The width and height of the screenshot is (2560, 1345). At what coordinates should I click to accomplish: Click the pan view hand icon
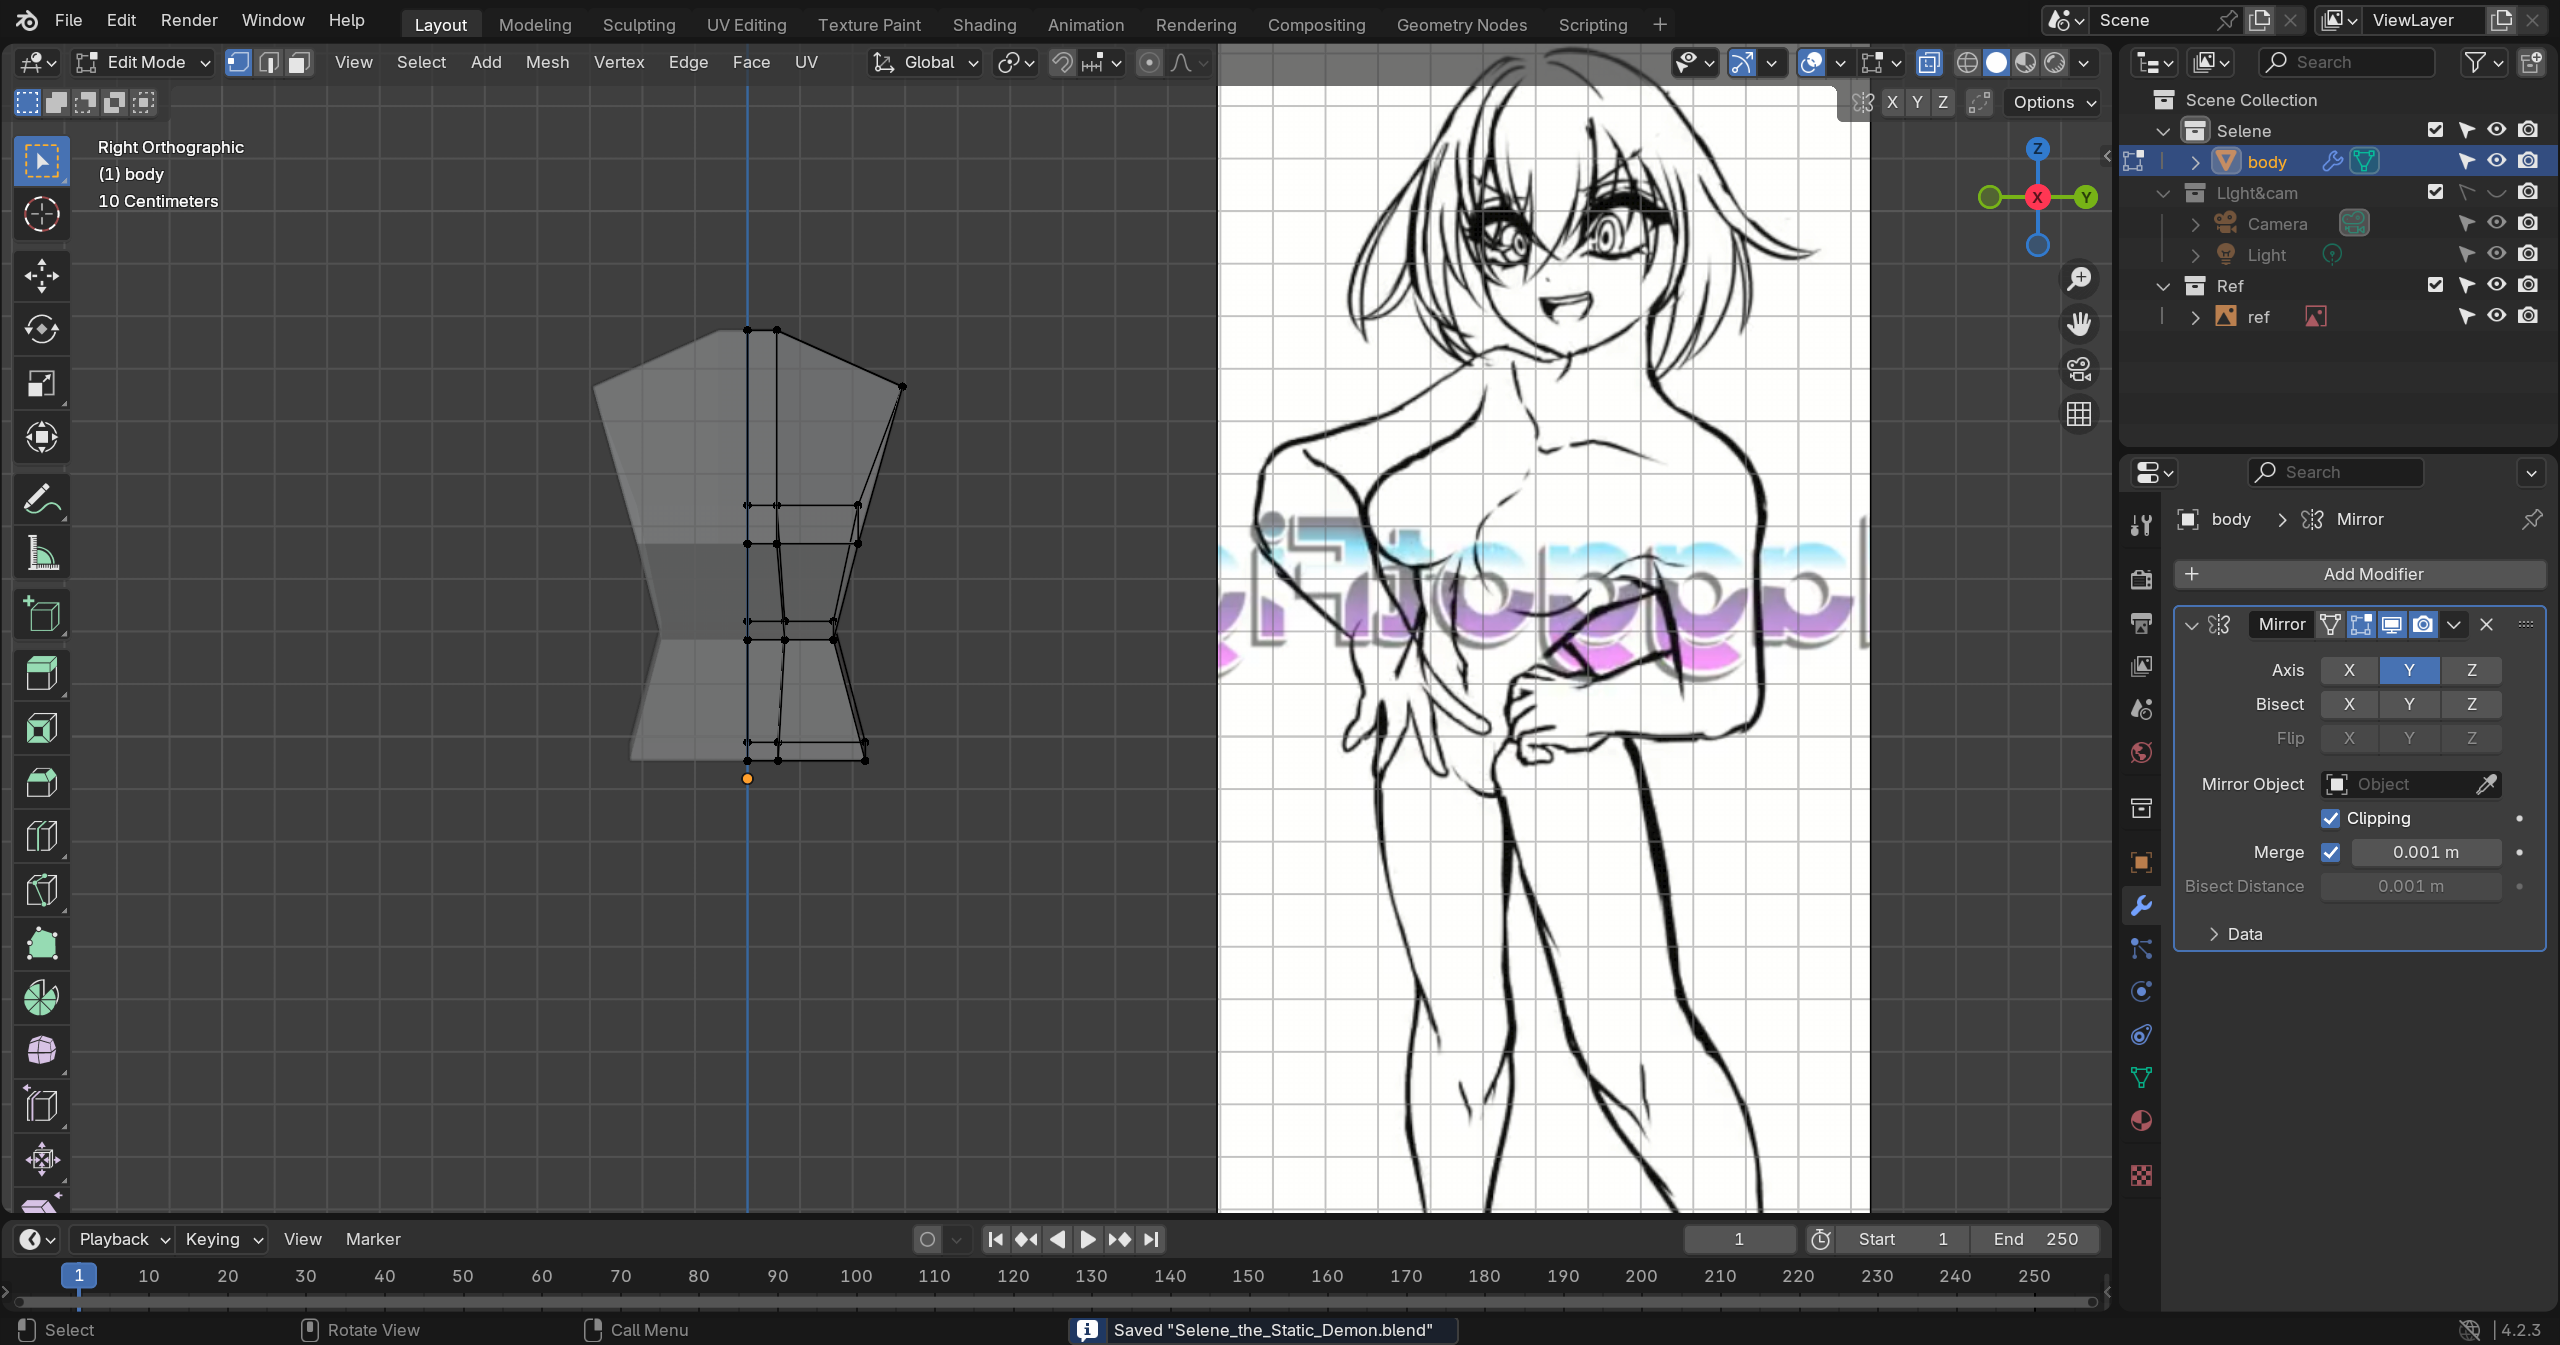click(x=2079, y=324)
